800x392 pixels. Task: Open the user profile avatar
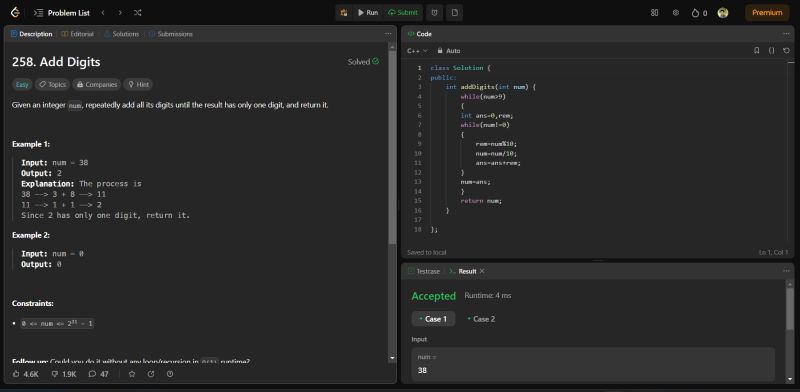tap(723, 13)
